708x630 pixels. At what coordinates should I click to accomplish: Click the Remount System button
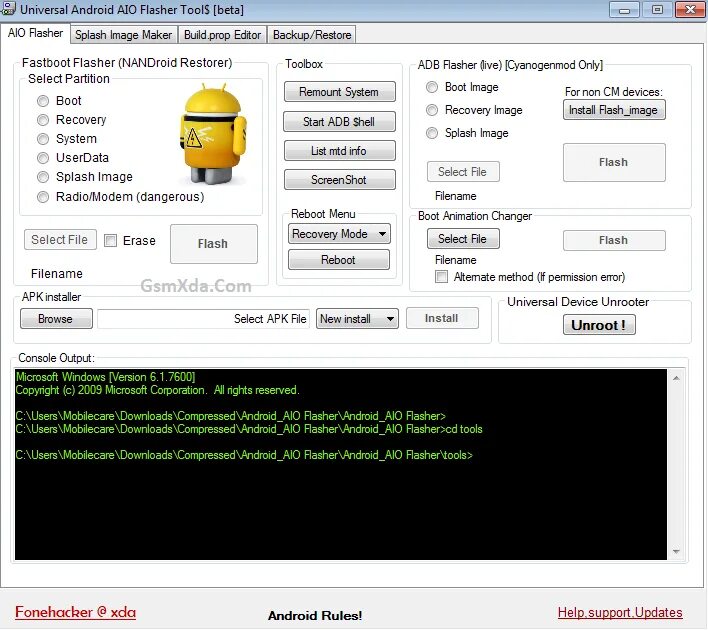[340, 92]
